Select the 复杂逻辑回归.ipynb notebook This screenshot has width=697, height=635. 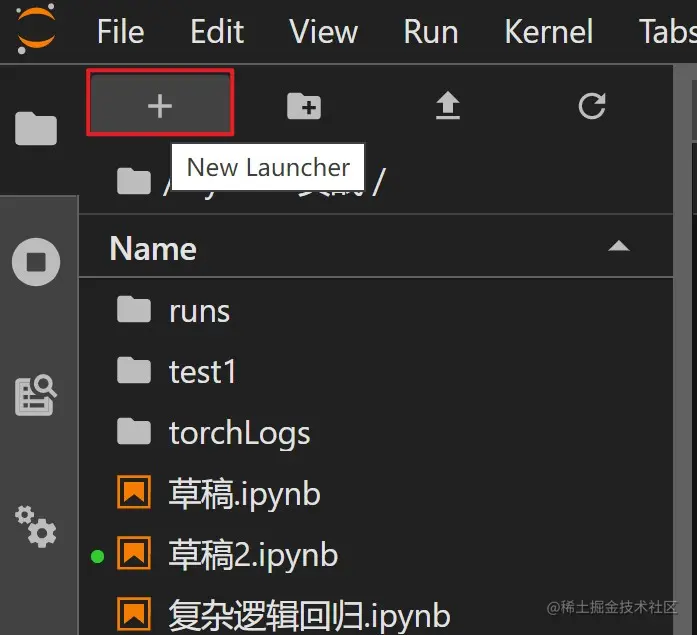point(376,615)
